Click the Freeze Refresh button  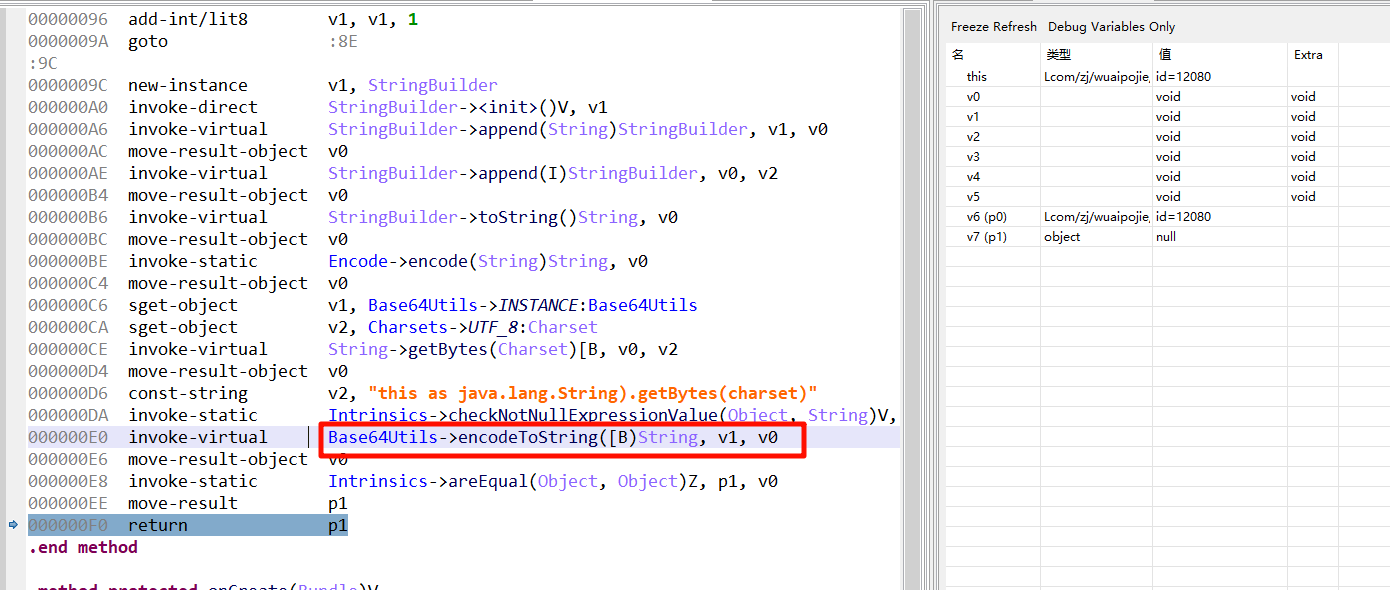click(993, 27)
